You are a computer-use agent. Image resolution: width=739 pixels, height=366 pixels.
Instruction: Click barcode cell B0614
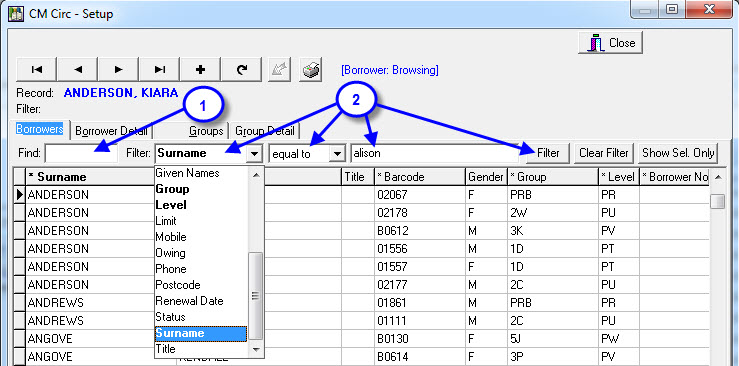[x=420, y=357]
